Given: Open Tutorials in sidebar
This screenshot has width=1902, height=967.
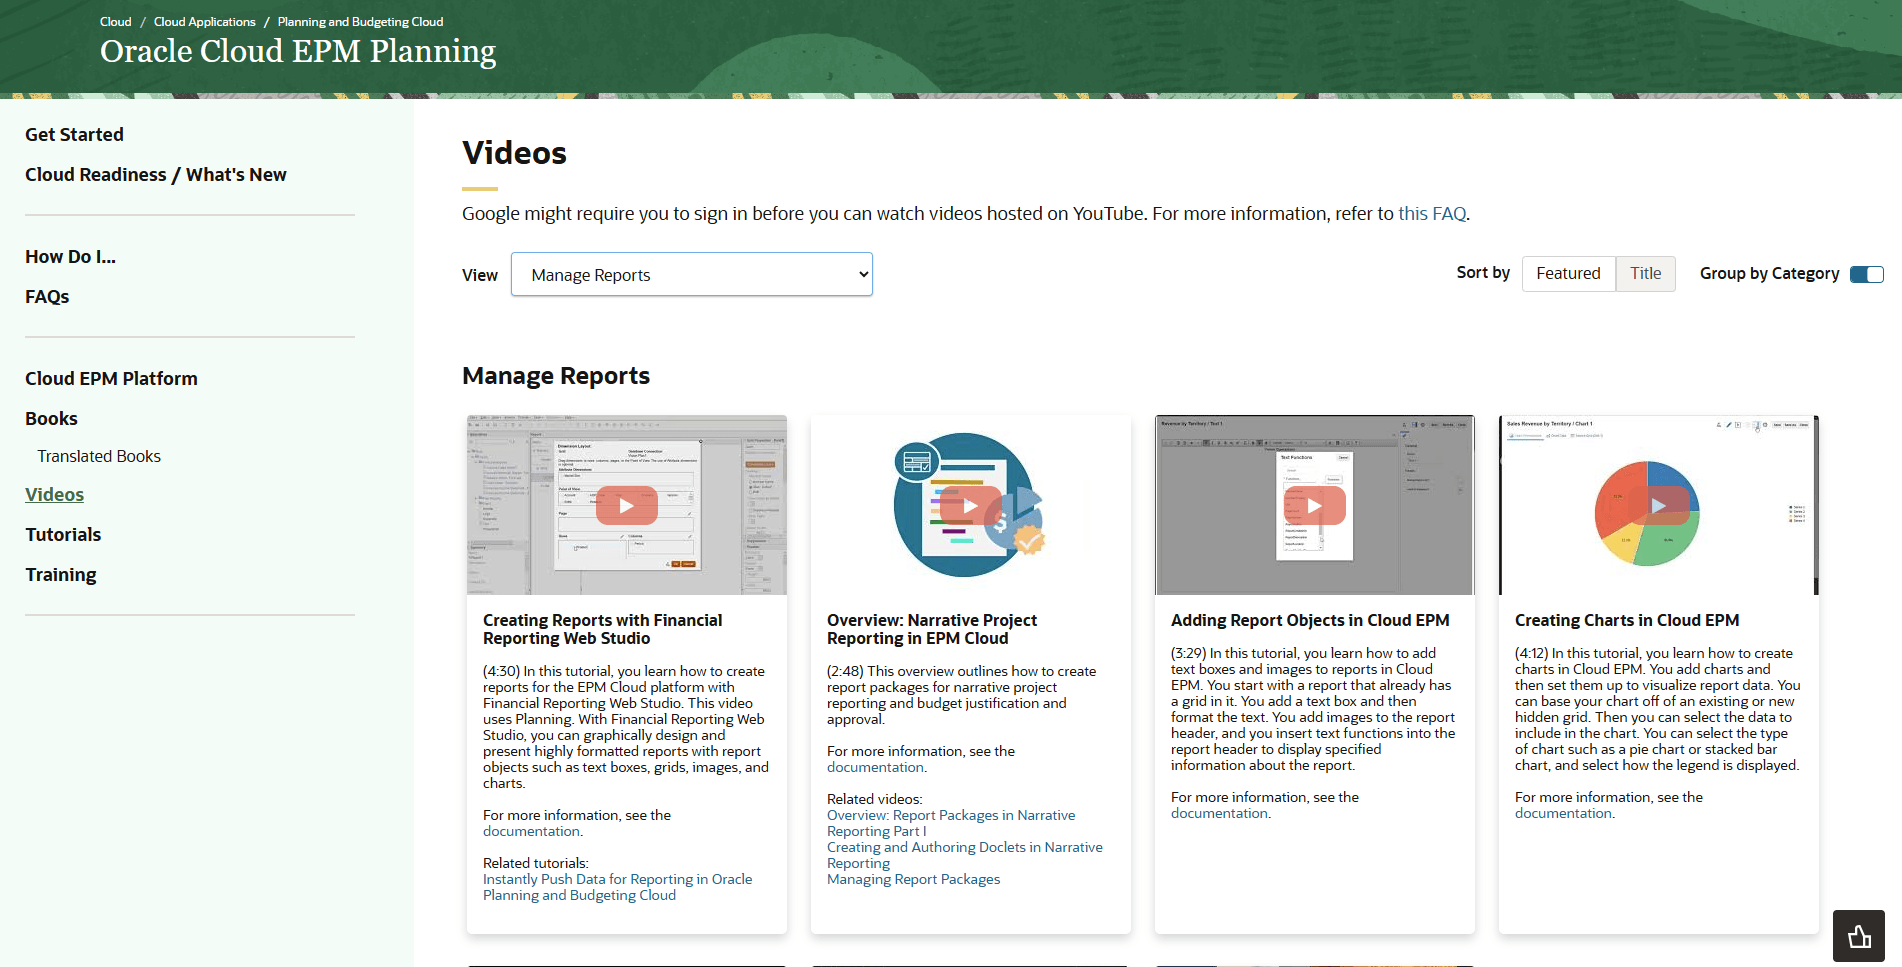Looking at the screenshot, I should (63, 535).
